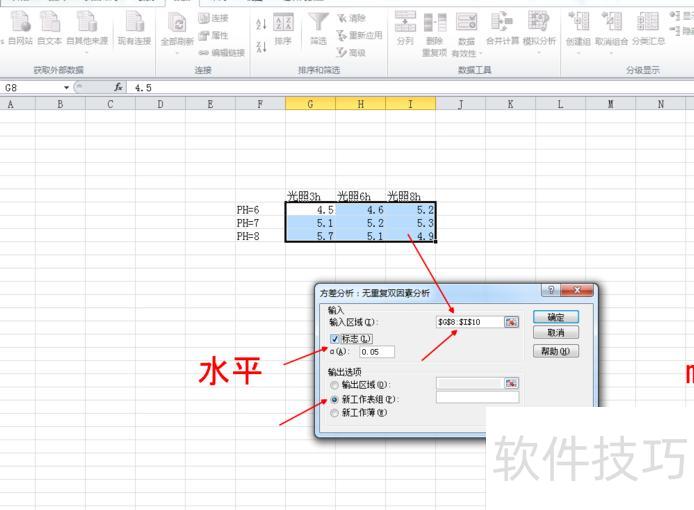This screenshot has height=510, width=694.
Task: Expand the What-If Analysis dropdown arrow
Action: point(539,52)
